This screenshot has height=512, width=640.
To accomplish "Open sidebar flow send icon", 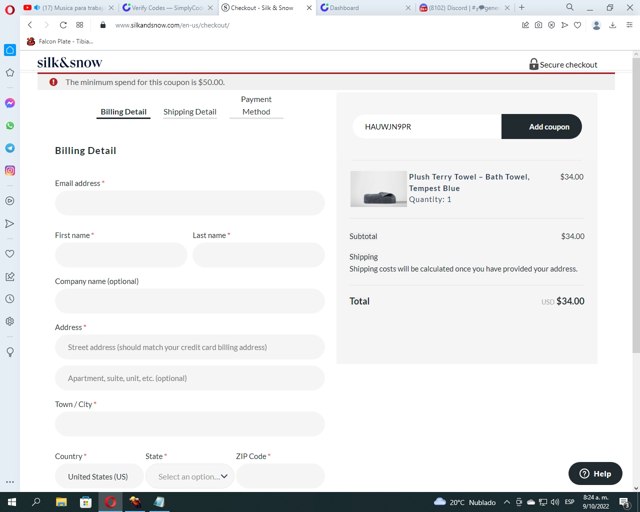I will 10,223.
